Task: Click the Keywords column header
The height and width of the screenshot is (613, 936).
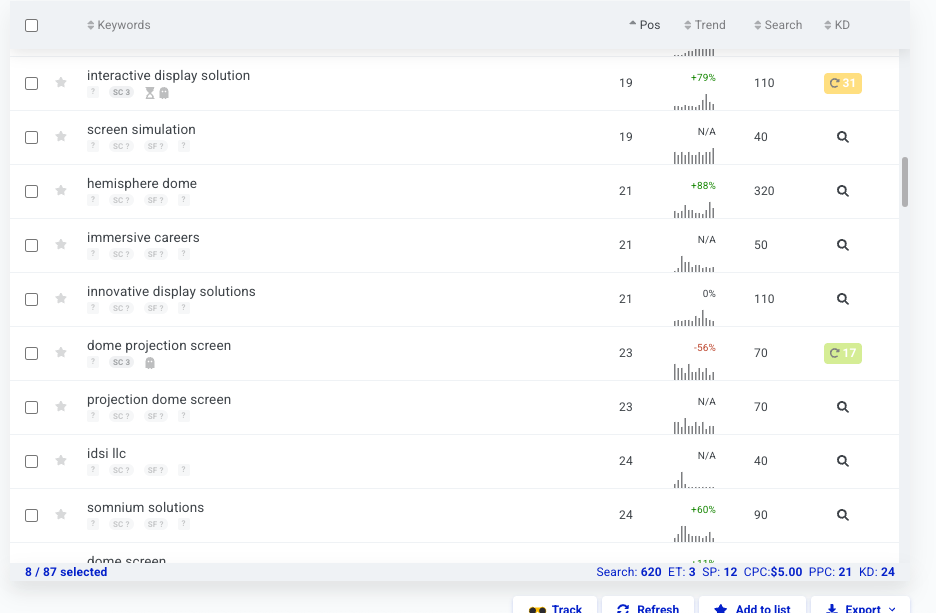Action: [118, 24]
